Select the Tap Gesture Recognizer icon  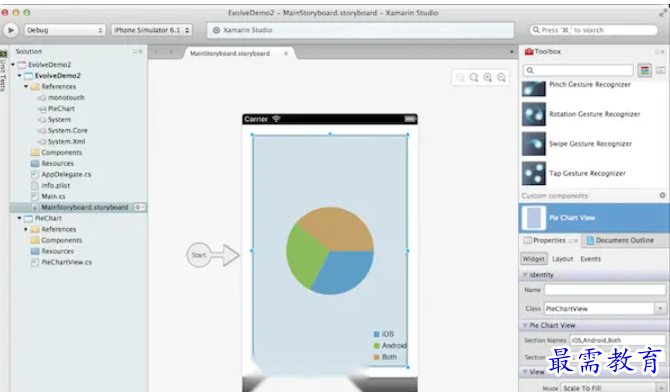coord(534,173)
